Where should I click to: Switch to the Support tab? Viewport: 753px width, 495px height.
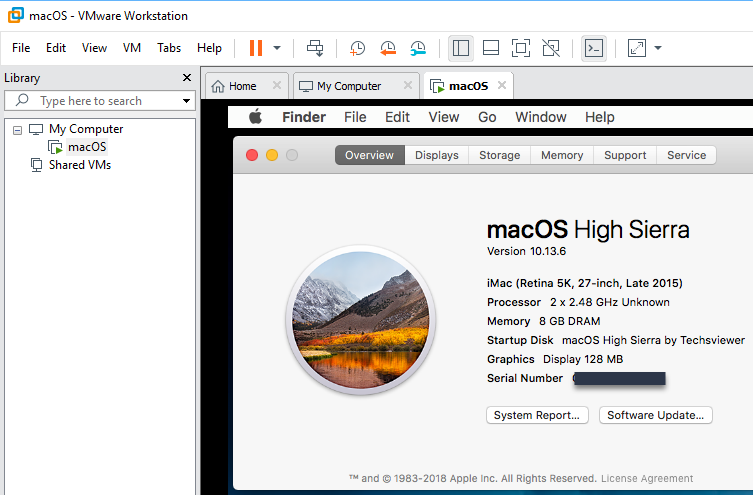625,155
